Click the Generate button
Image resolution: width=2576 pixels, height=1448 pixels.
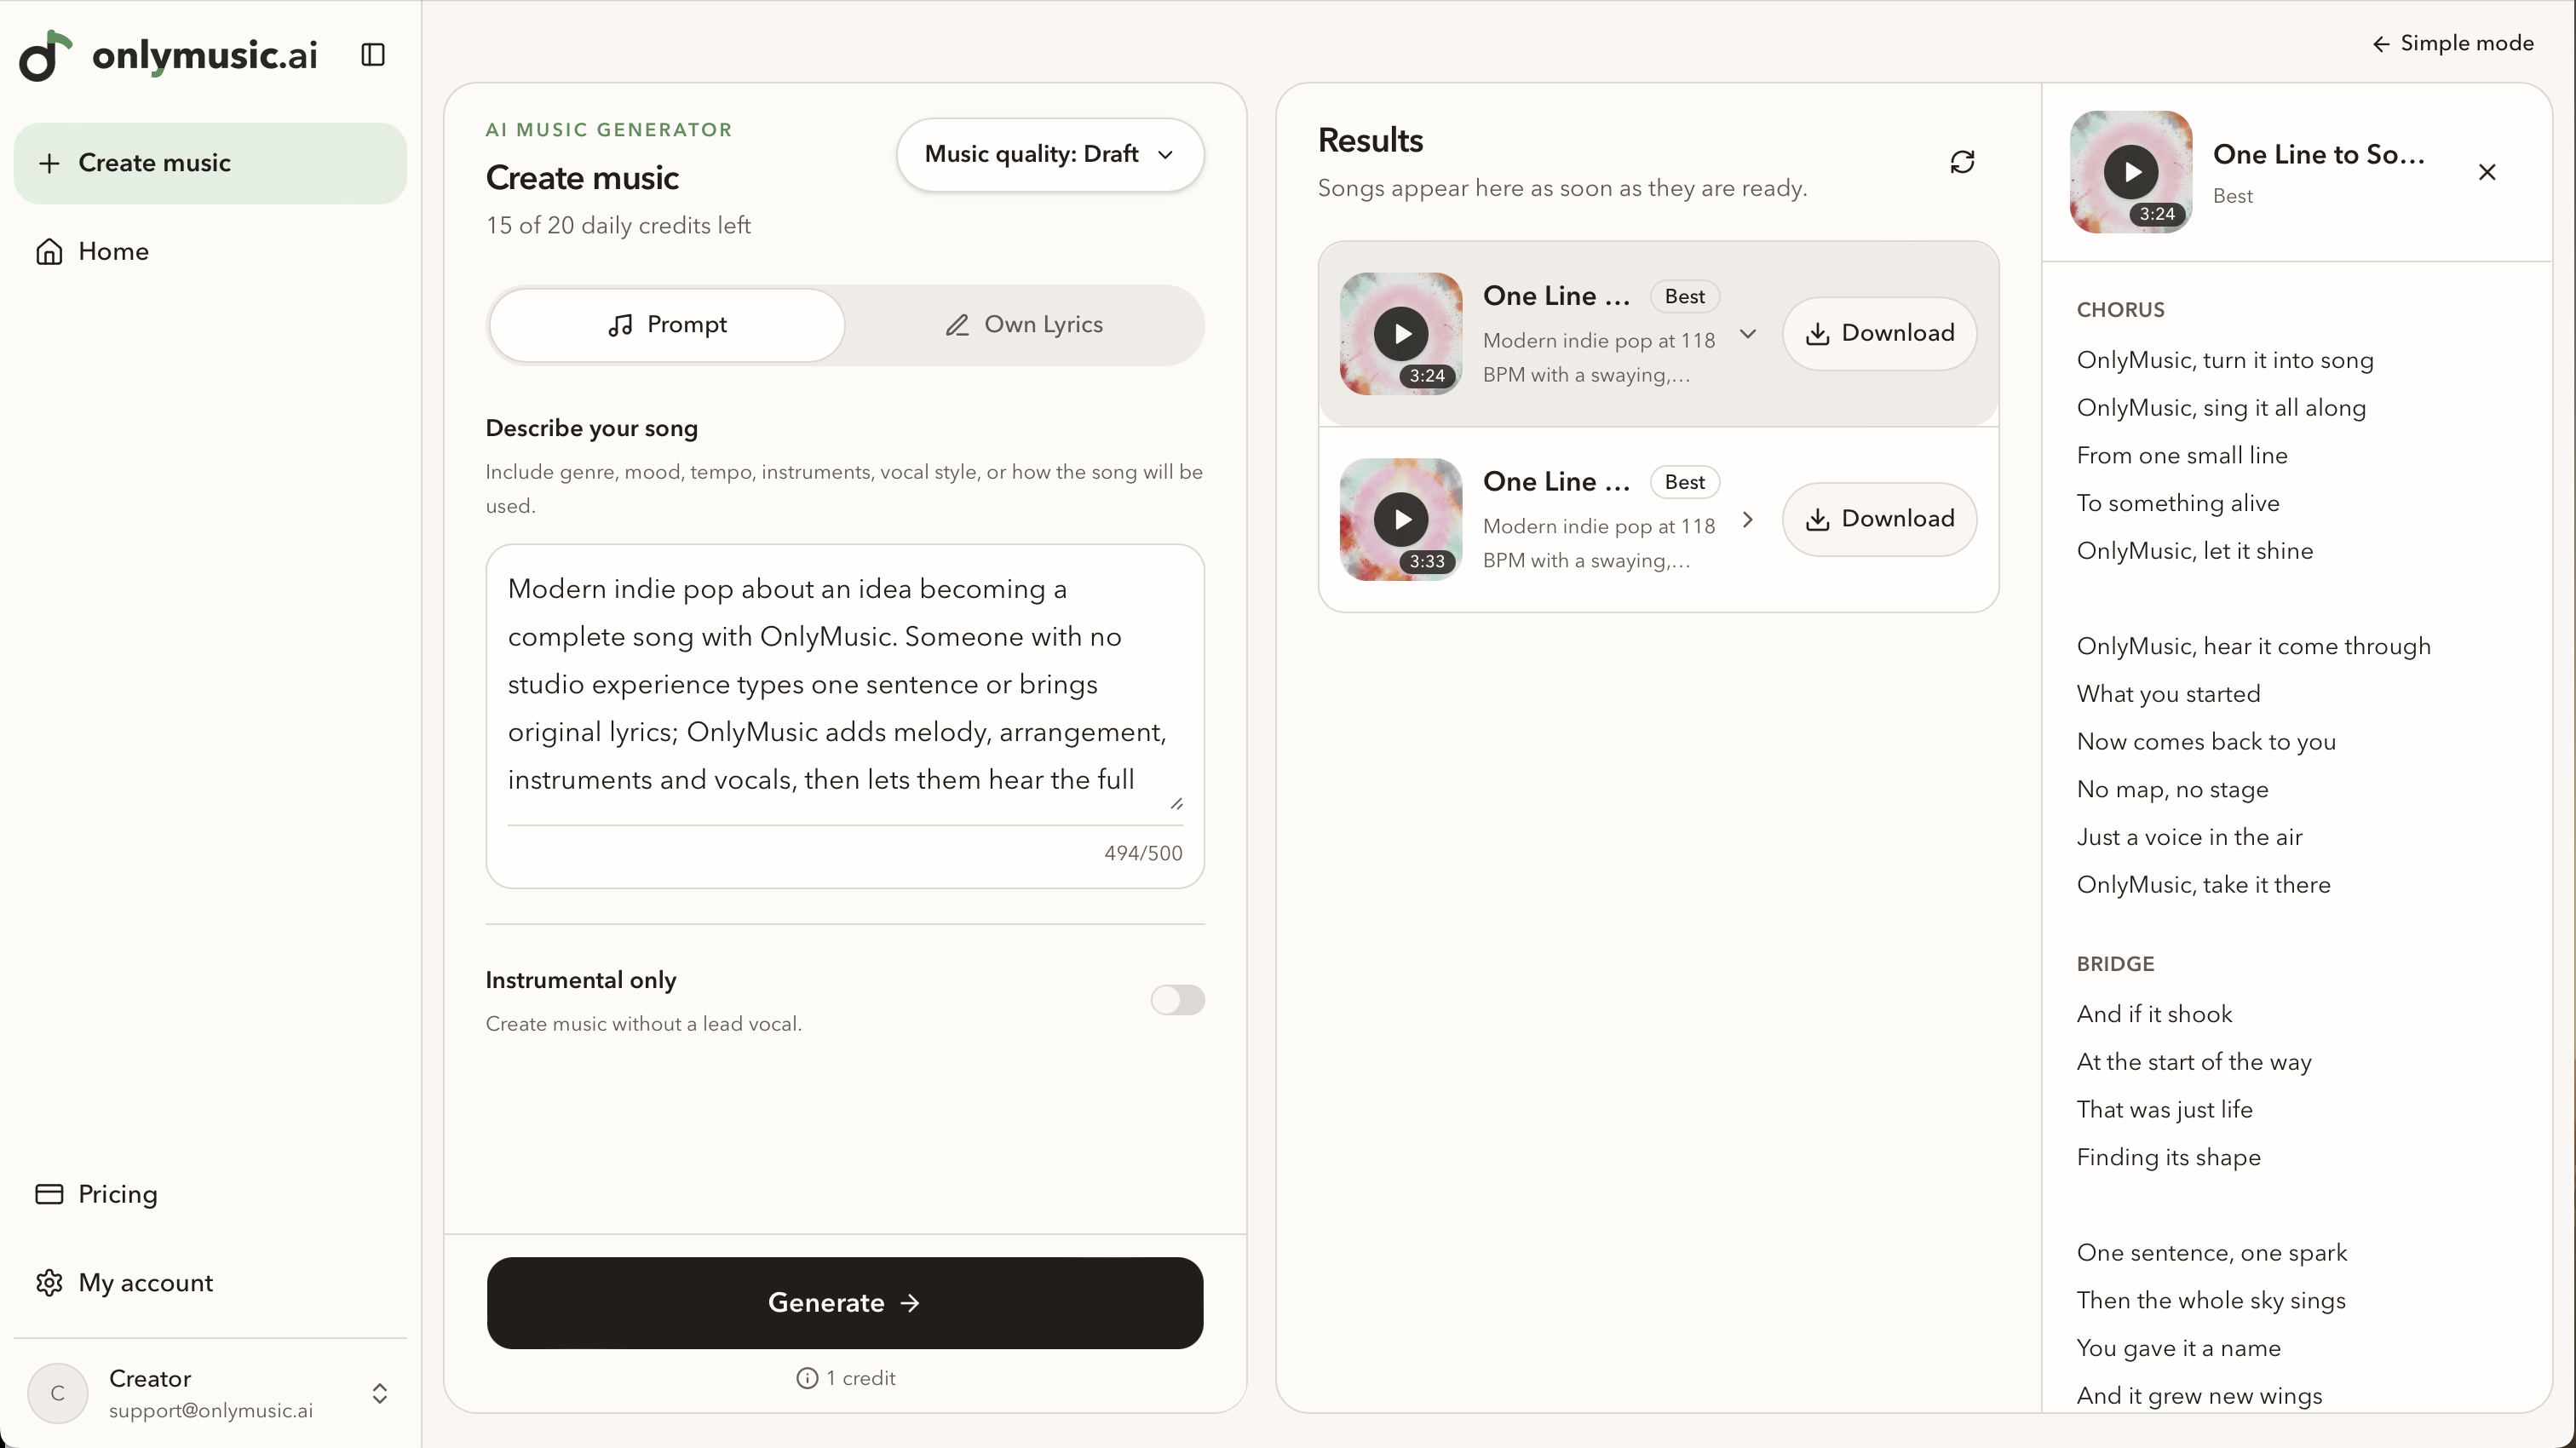(845, 1302)
